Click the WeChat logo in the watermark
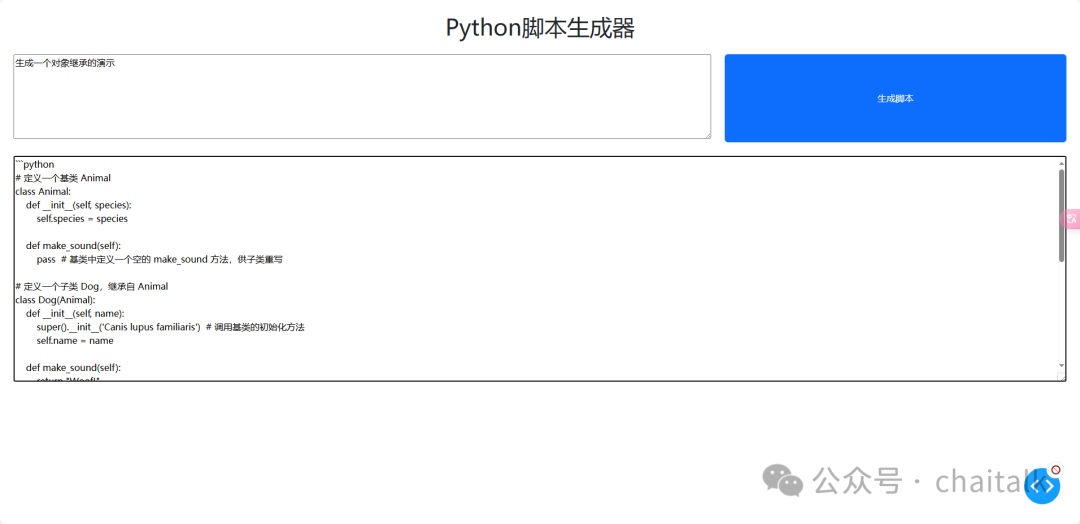 782,479
